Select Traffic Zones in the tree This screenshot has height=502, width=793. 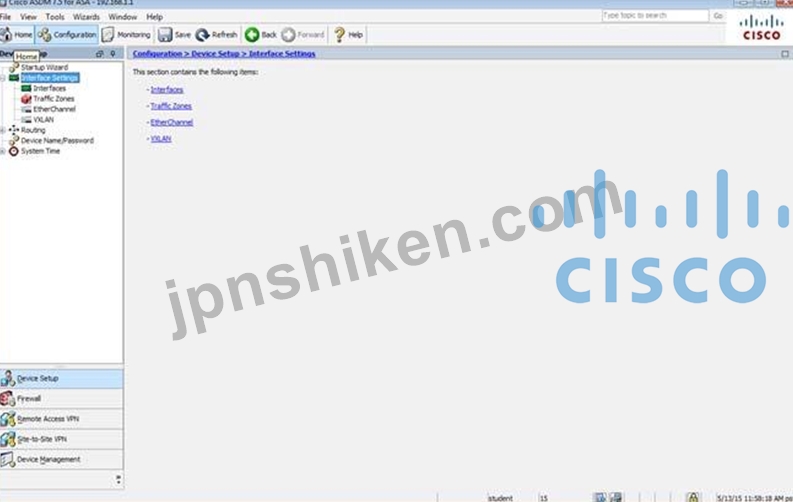(54, 99)
